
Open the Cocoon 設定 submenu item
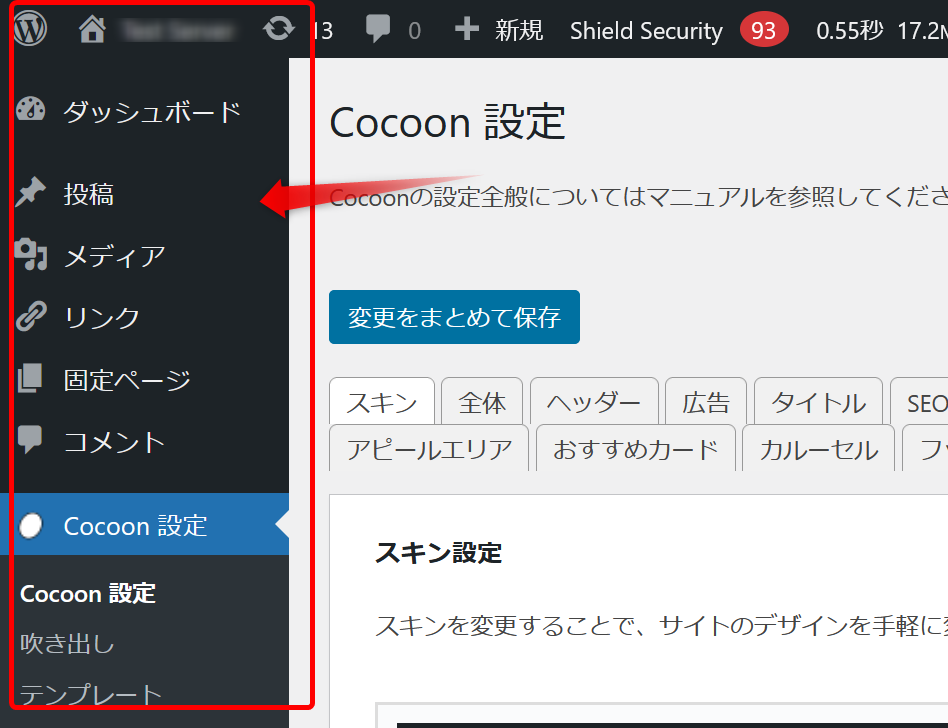click(x=88, y=593)
